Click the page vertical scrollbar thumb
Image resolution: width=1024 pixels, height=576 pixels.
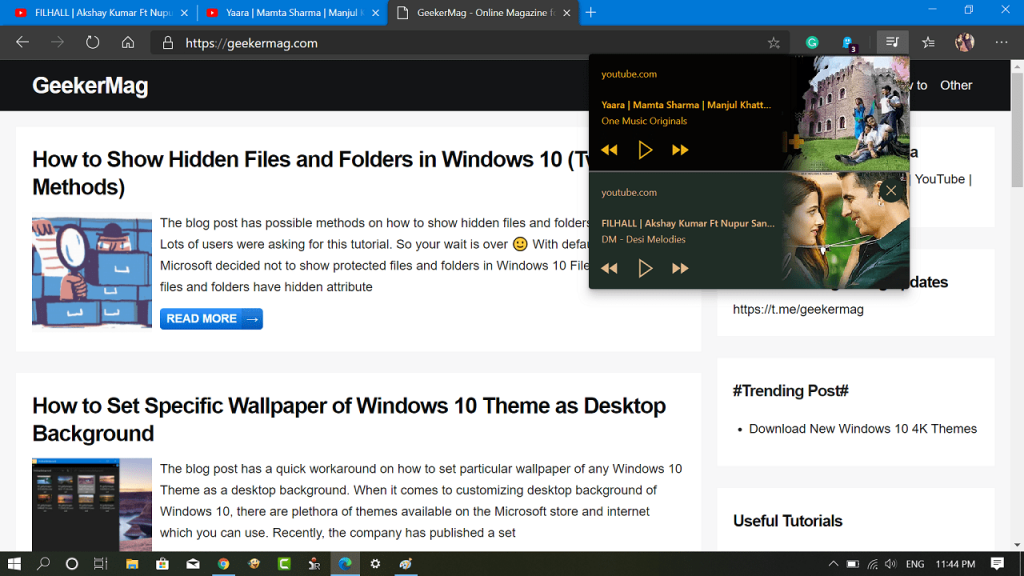point(1017,129)
